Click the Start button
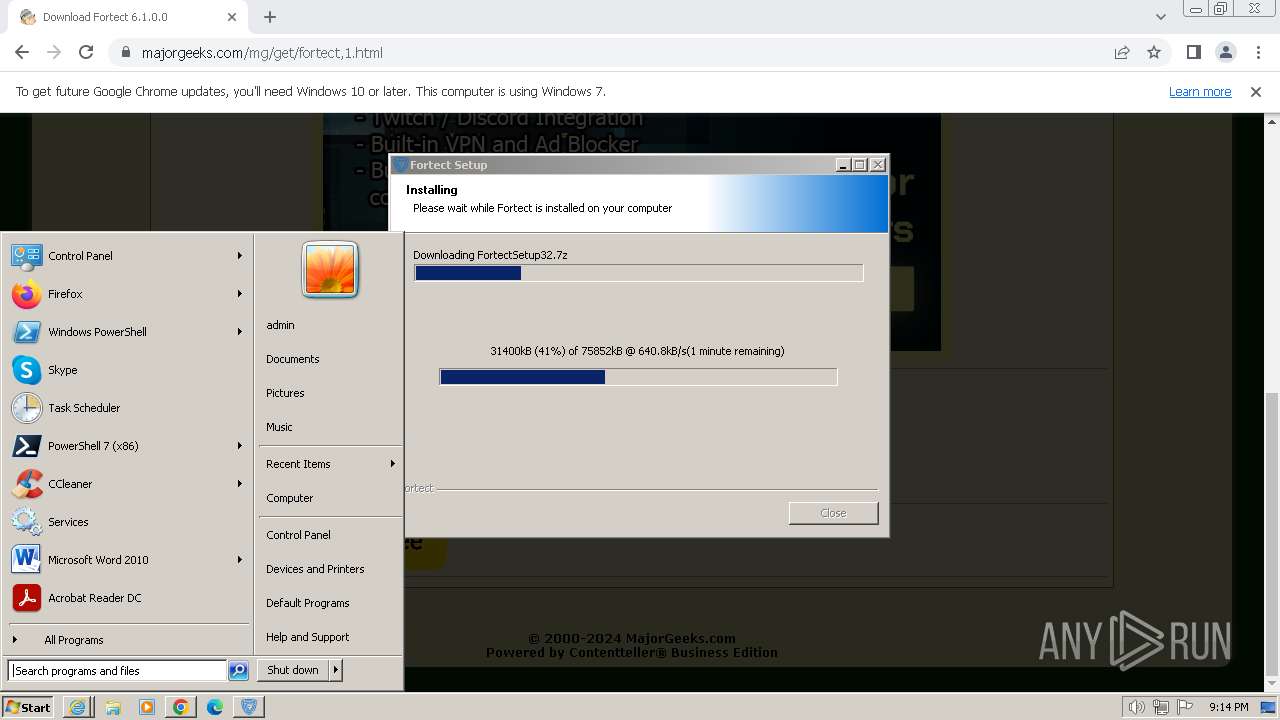Image resolution: width=1280 pixels, height=720 pixels. pyautogui.click(x=28, y=707)
